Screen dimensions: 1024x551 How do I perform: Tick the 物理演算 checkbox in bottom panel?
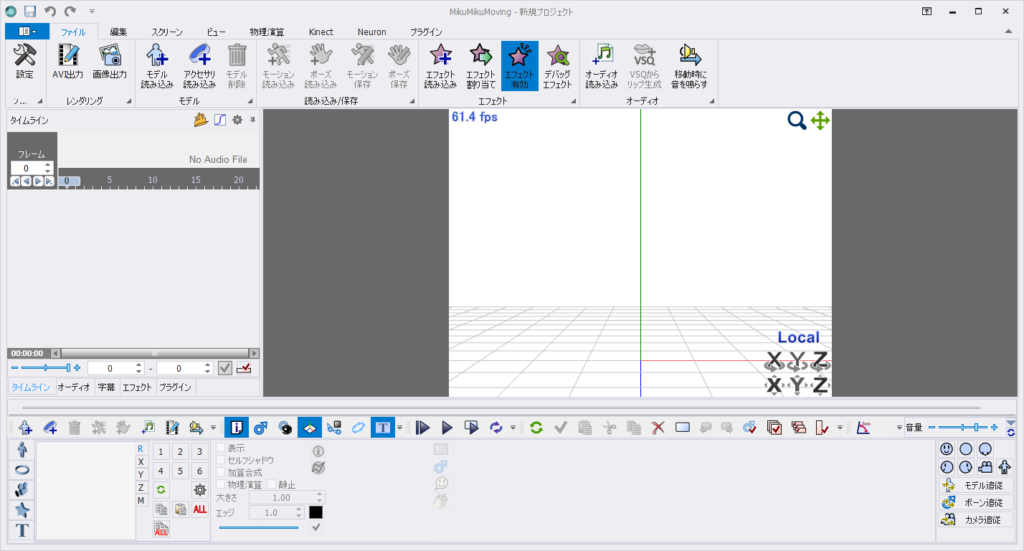[221, 484]
